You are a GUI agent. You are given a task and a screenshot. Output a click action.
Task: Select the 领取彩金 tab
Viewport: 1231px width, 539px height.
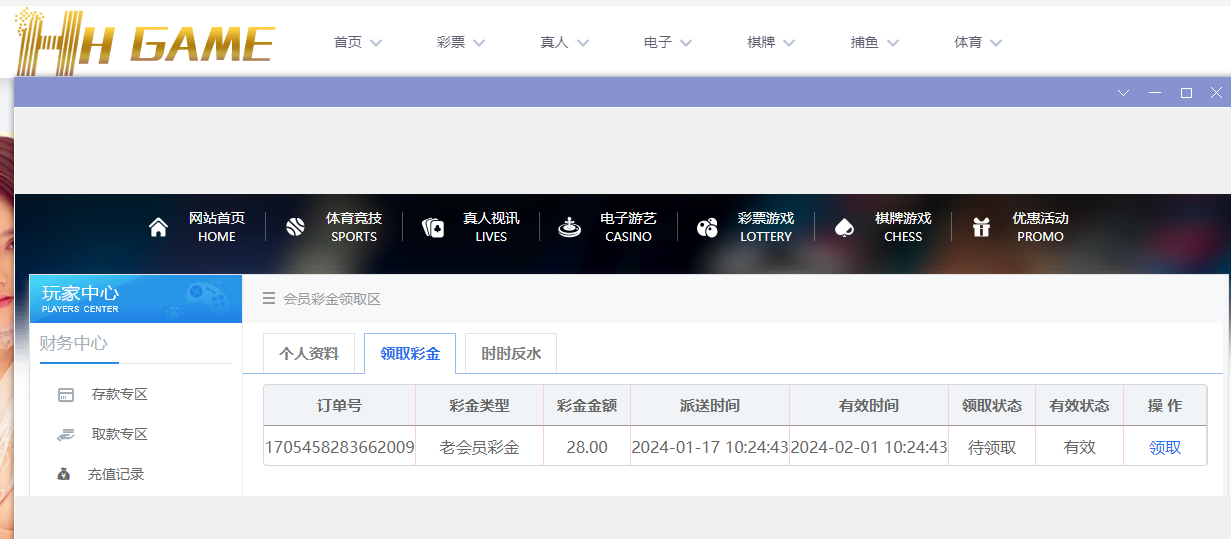pos(409,354)
